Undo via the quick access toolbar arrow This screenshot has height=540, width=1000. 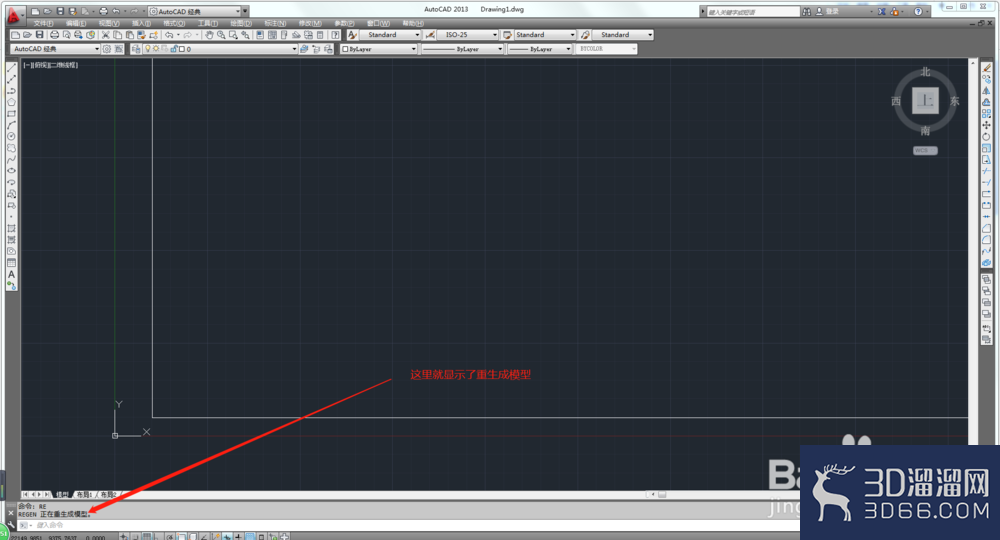coord(116,11)
